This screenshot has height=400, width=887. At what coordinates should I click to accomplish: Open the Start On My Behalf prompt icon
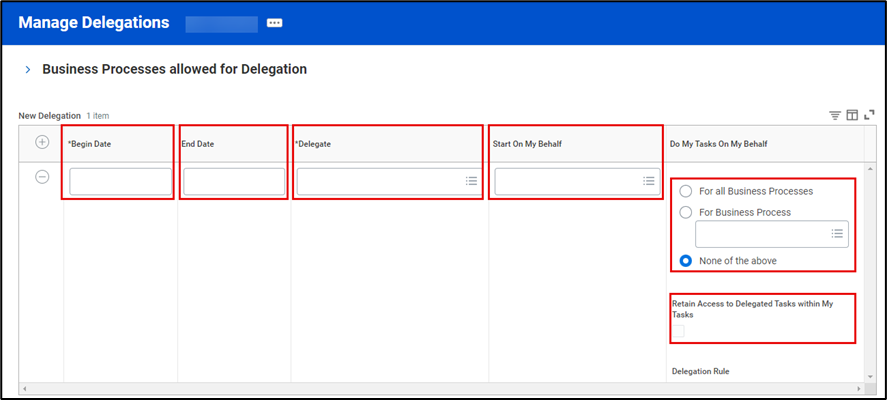[x=649, y=181]
